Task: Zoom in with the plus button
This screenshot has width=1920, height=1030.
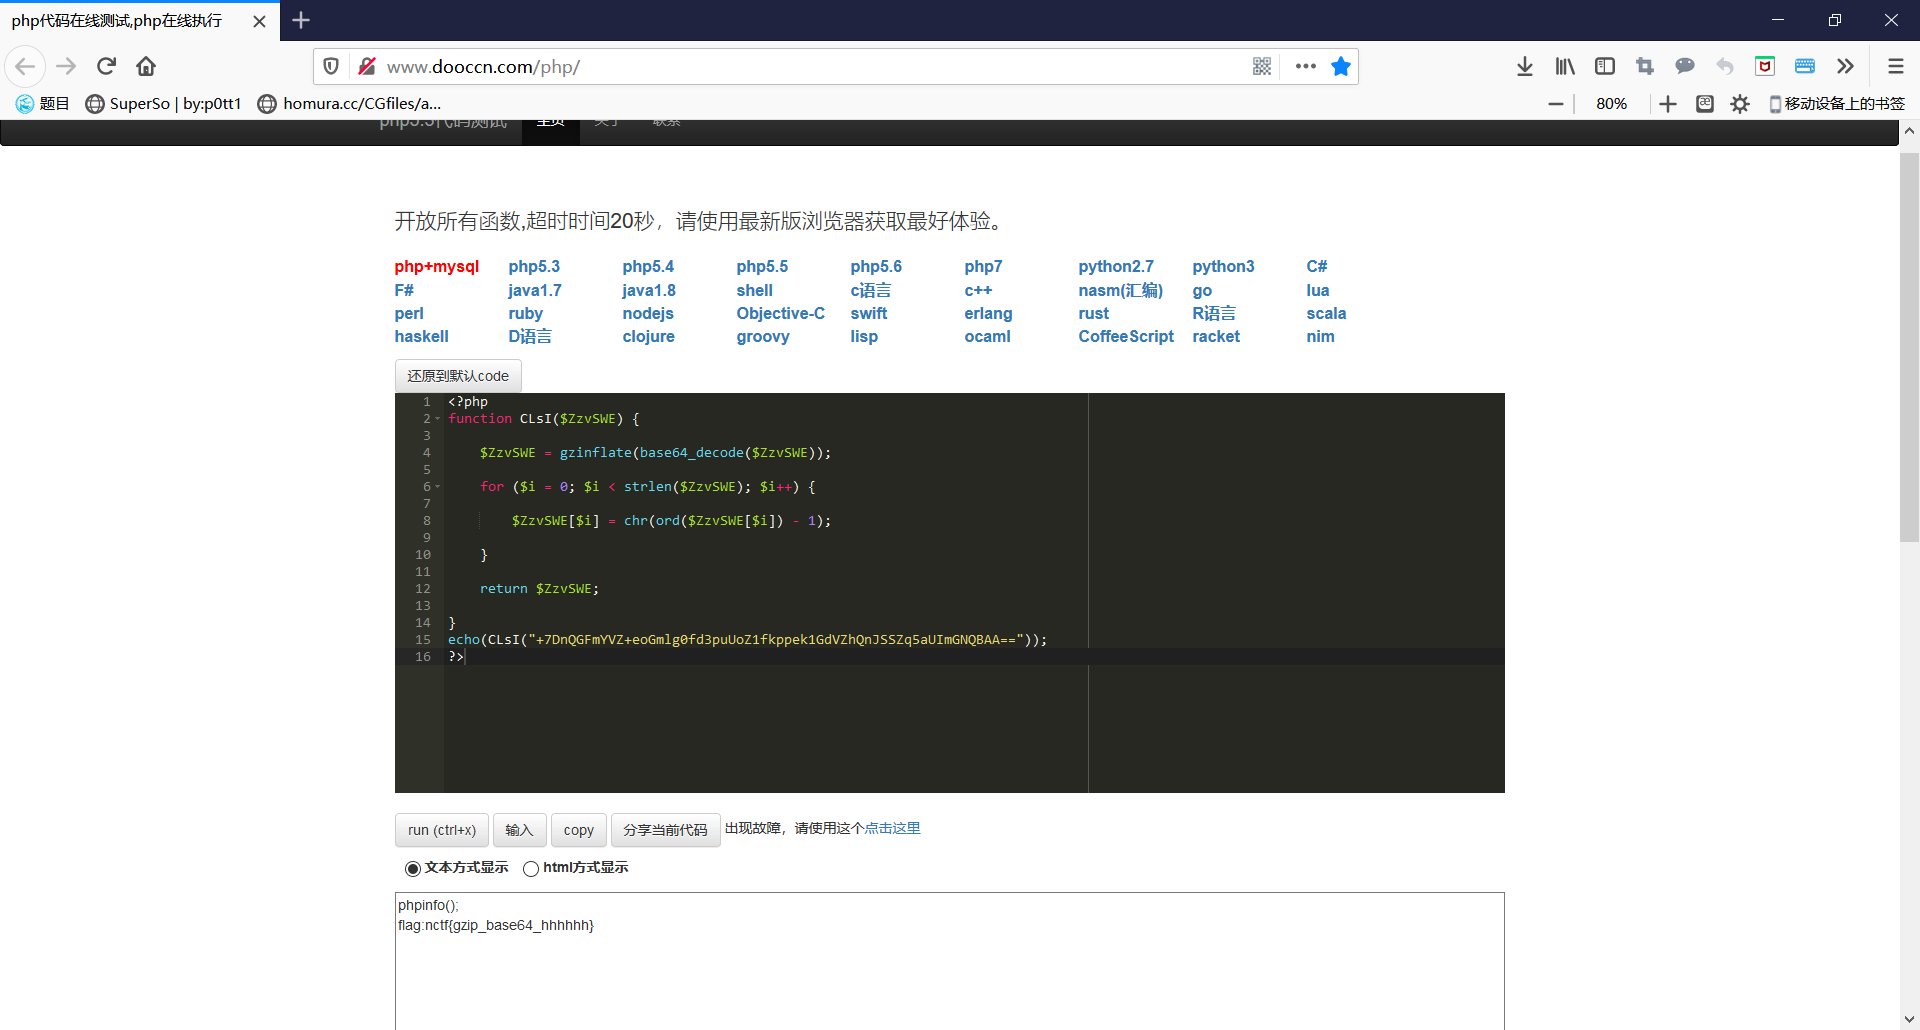Action: click(x=1667, y=104)
